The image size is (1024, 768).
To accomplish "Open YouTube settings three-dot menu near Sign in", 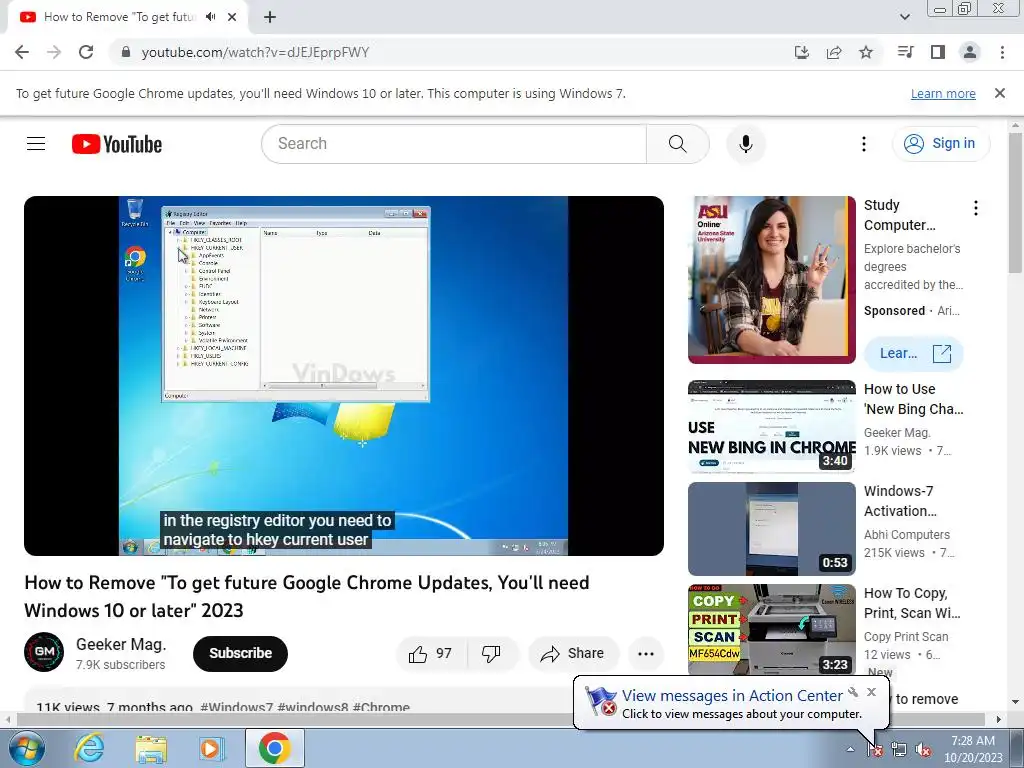I will [863, 144].
